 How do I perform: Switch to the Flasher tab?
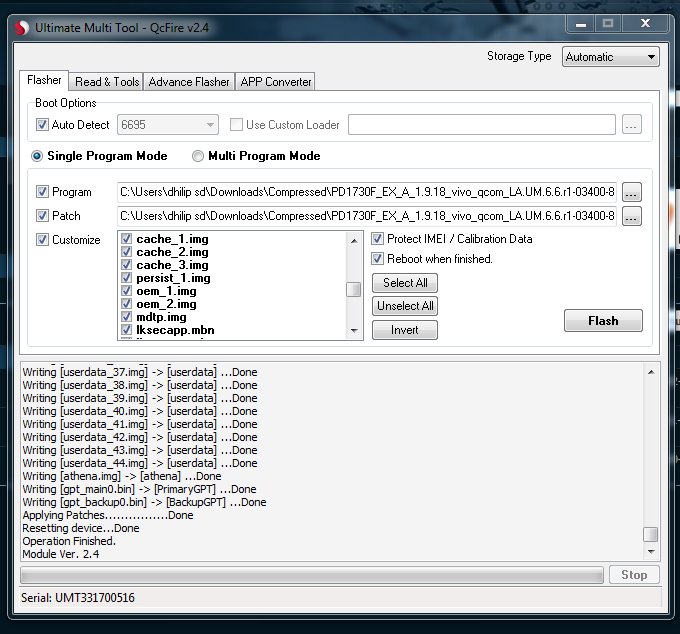pos(44,80)
